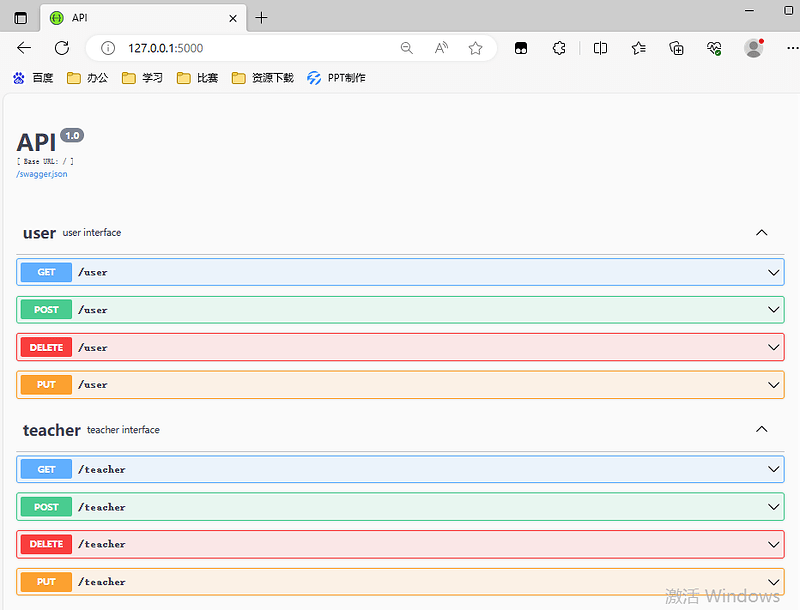This screenshot has height=610, width=800.
Task: Open the 办公 bookmarks folder
Action: point(88,78)
